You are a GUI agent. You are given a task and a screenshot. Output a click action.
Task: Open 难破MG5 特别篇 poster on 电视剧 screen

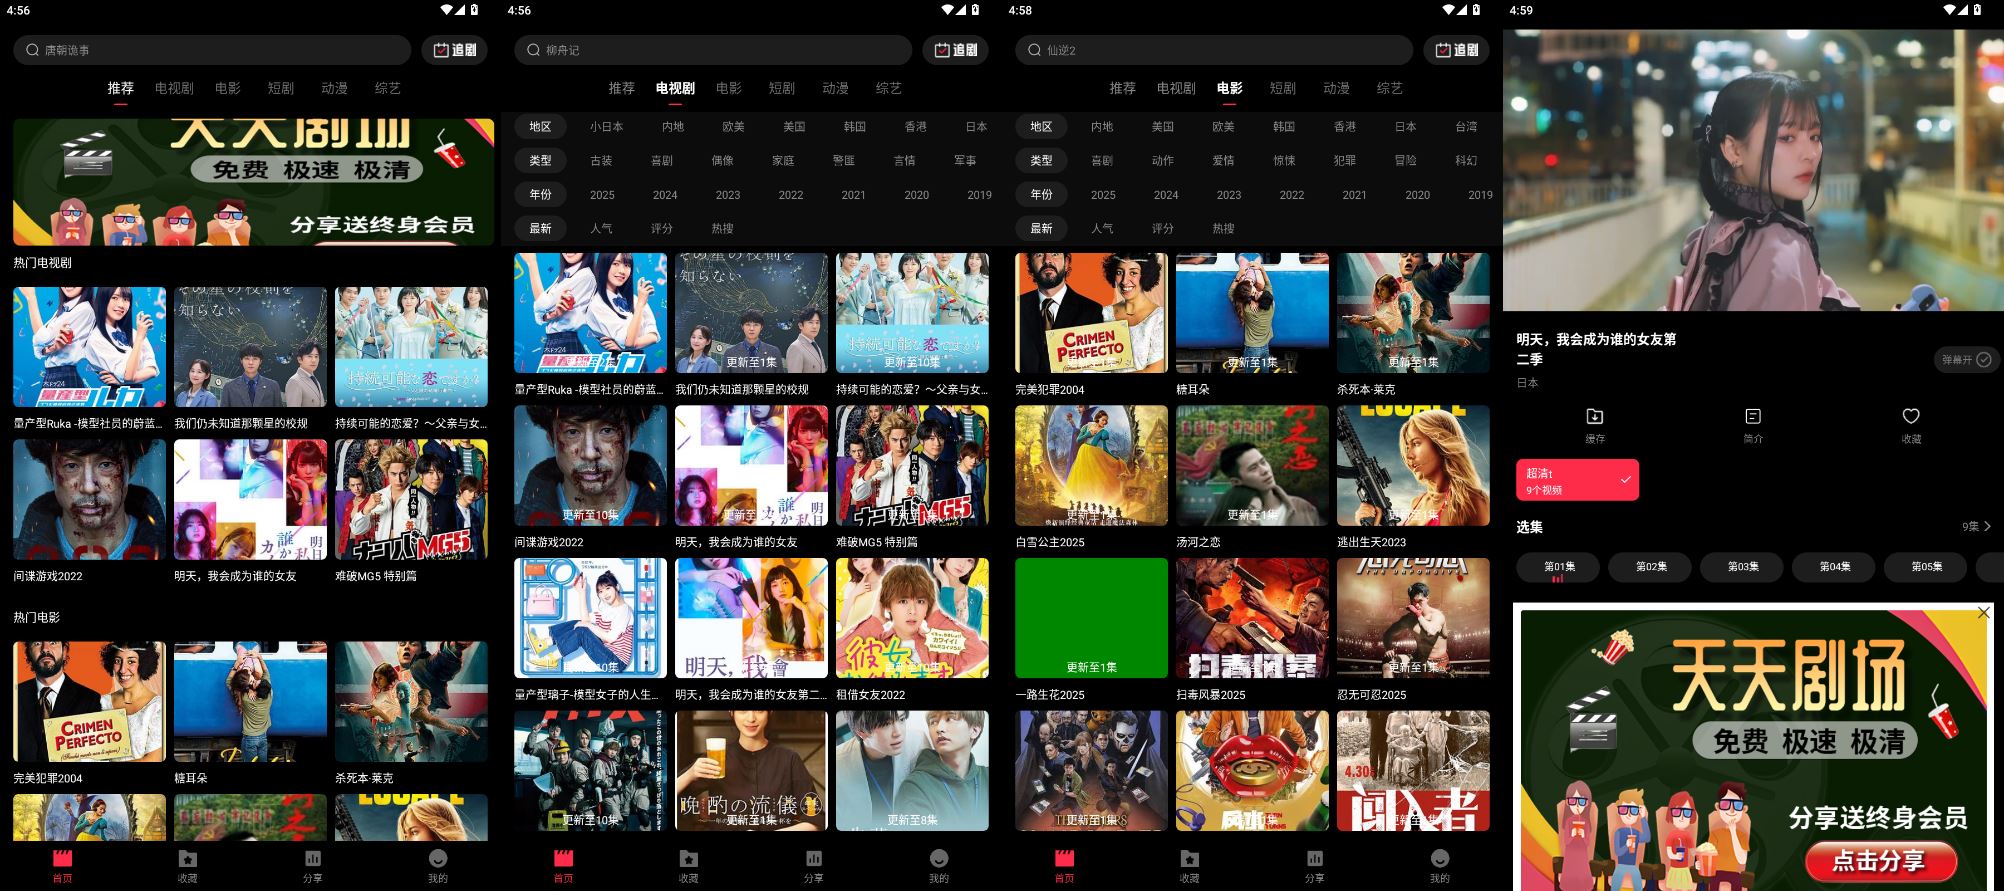coord(912,465)
